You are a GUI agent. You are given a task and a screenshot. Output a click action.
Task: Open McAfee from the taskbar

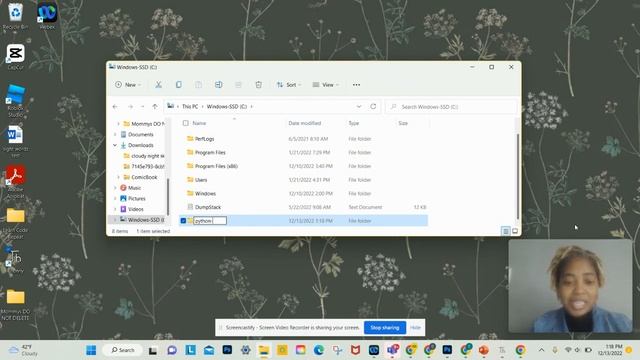tap(356, 350)
